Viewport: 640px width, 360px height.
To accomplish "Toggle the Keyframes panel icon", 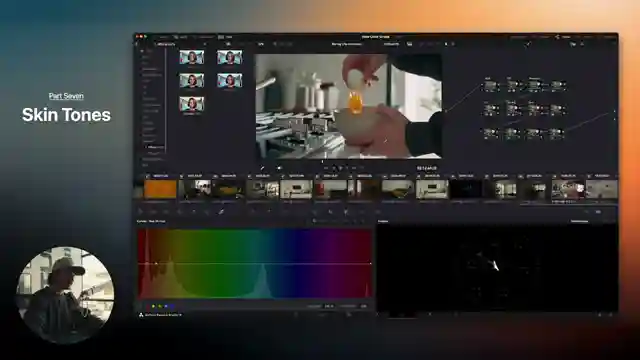I will coord(587,211).
